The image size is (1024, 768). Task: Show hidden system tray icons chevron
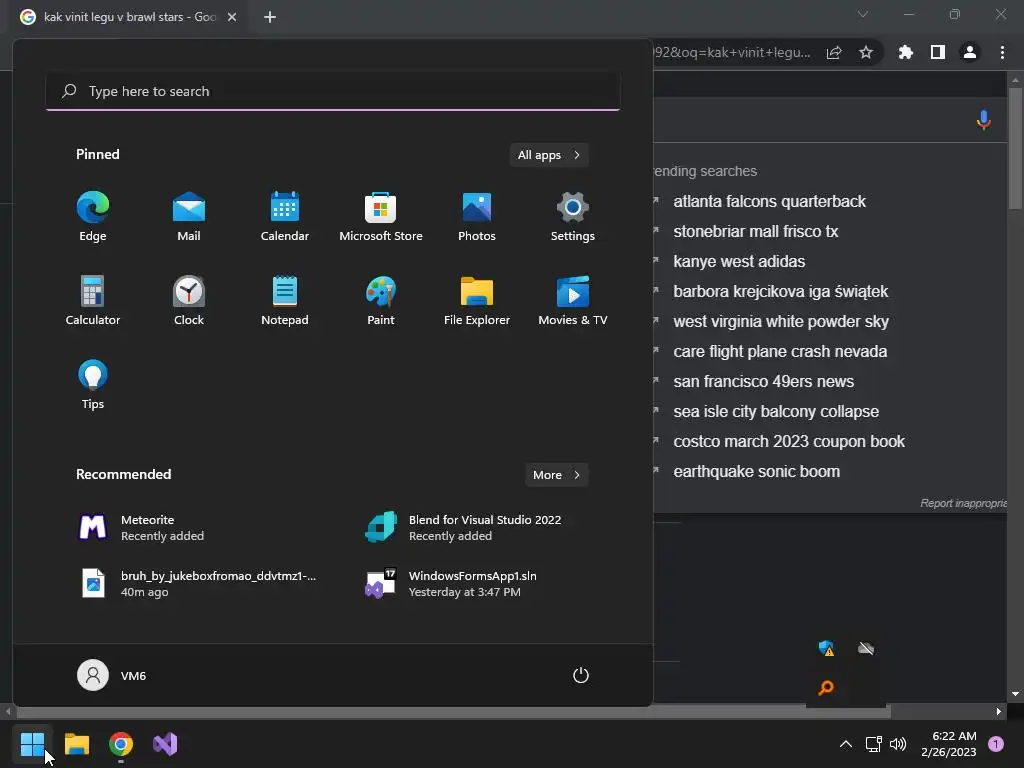pos(846,744)
